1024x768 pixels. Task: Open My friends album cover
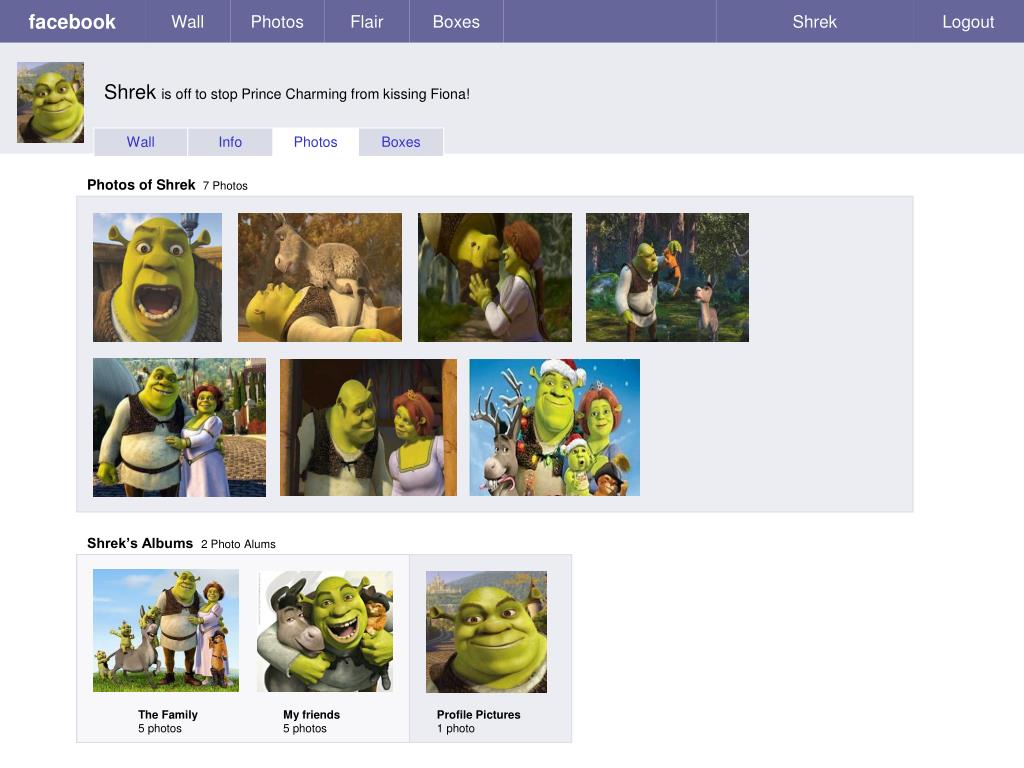coord(325,632)
